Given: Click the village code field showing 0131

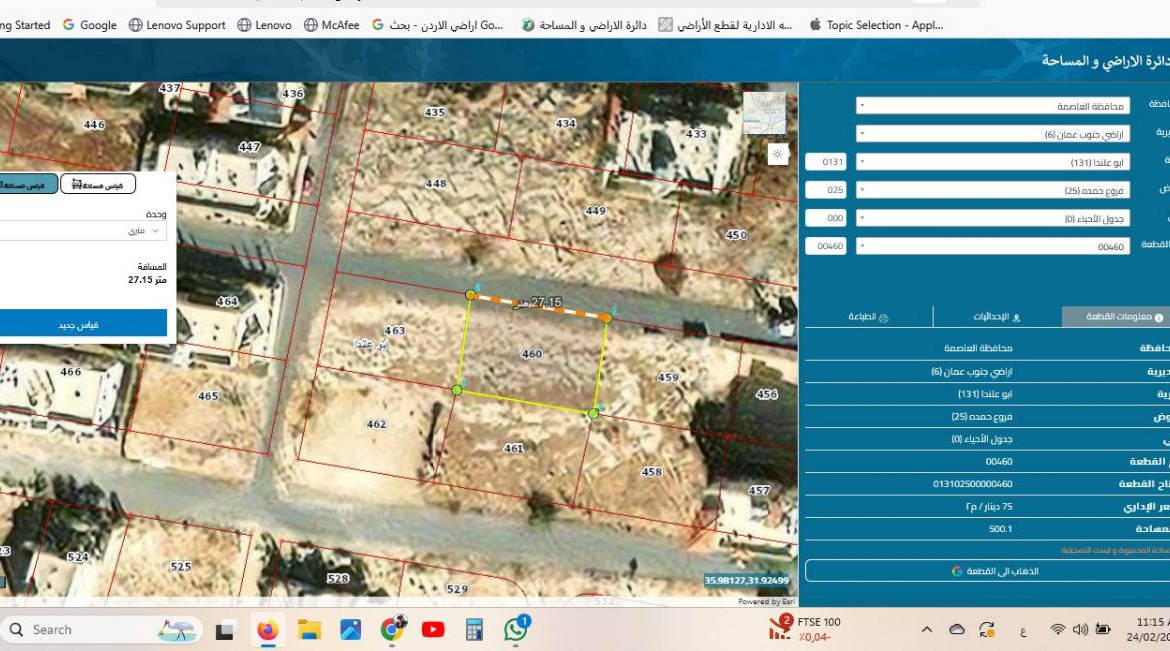Looking at the screenshot, I should coord(825,162).
